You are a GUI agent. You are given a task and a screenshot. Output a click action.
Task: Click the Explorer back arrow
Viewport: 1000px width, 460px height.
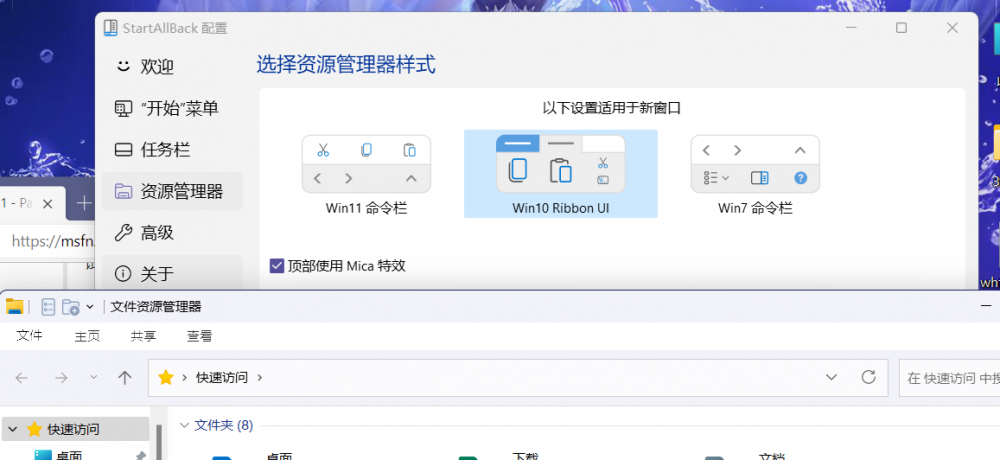[22, 378]
